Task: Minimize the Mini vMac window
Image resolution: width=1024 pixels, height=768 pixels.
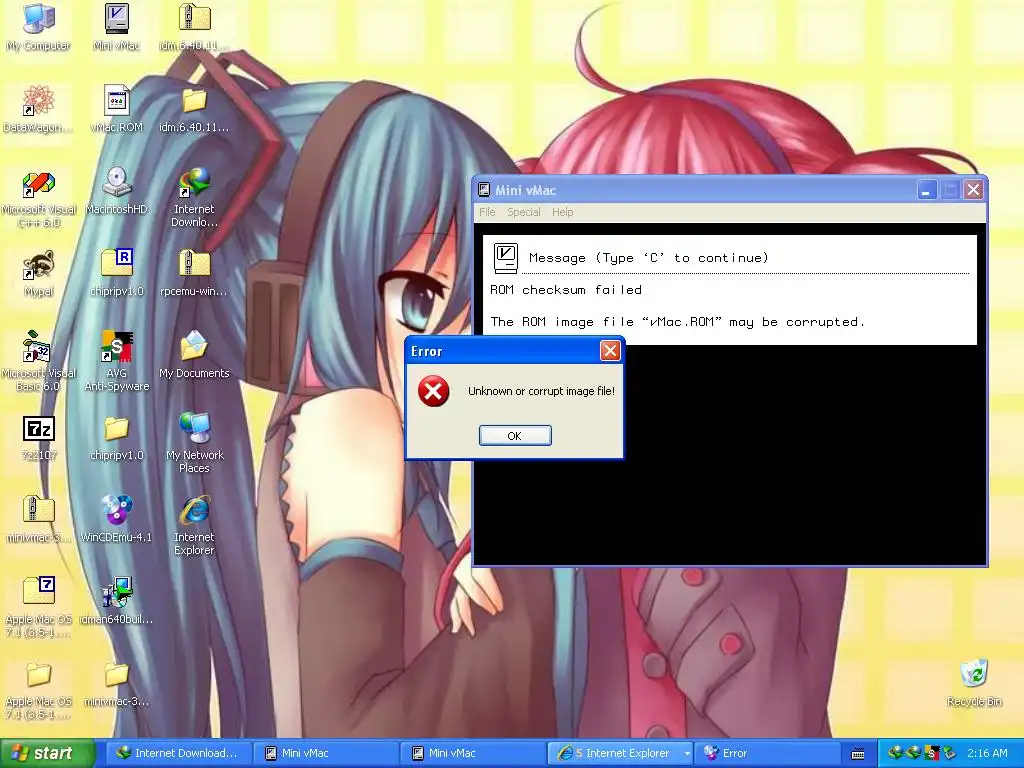Action: (926, 190)
